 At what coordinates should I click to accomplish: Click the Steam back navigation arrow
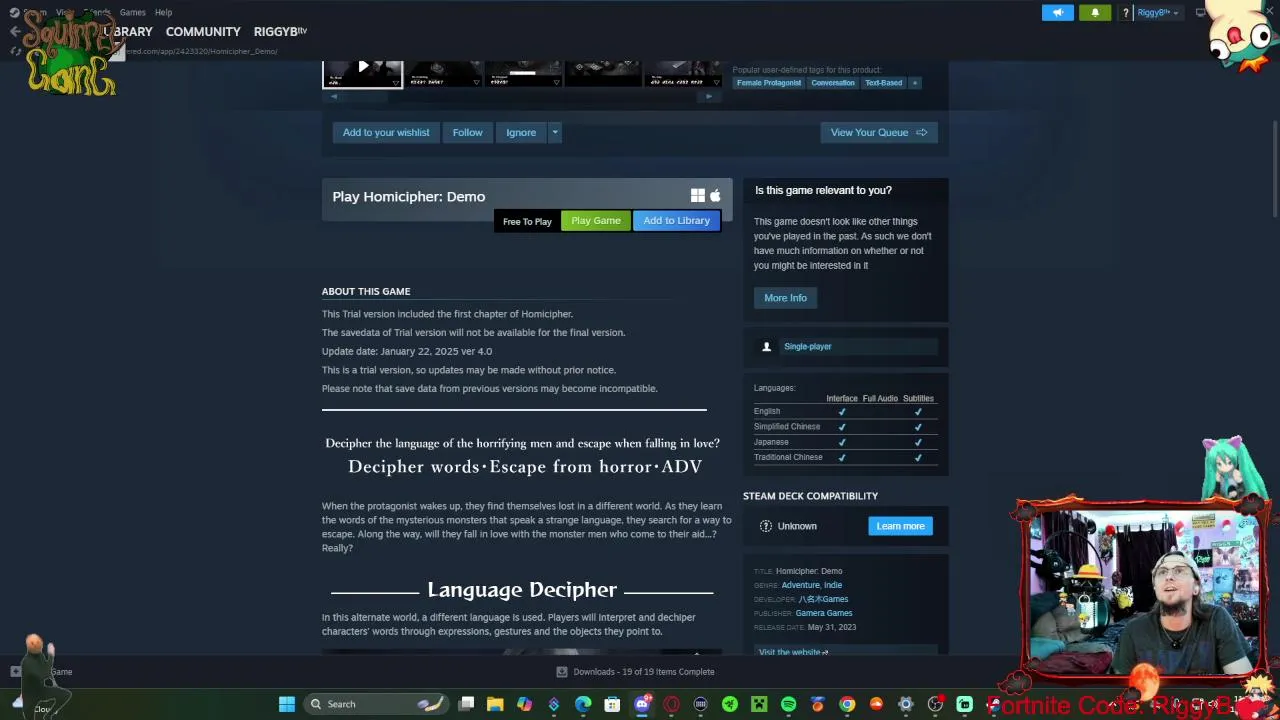(14, 32)
